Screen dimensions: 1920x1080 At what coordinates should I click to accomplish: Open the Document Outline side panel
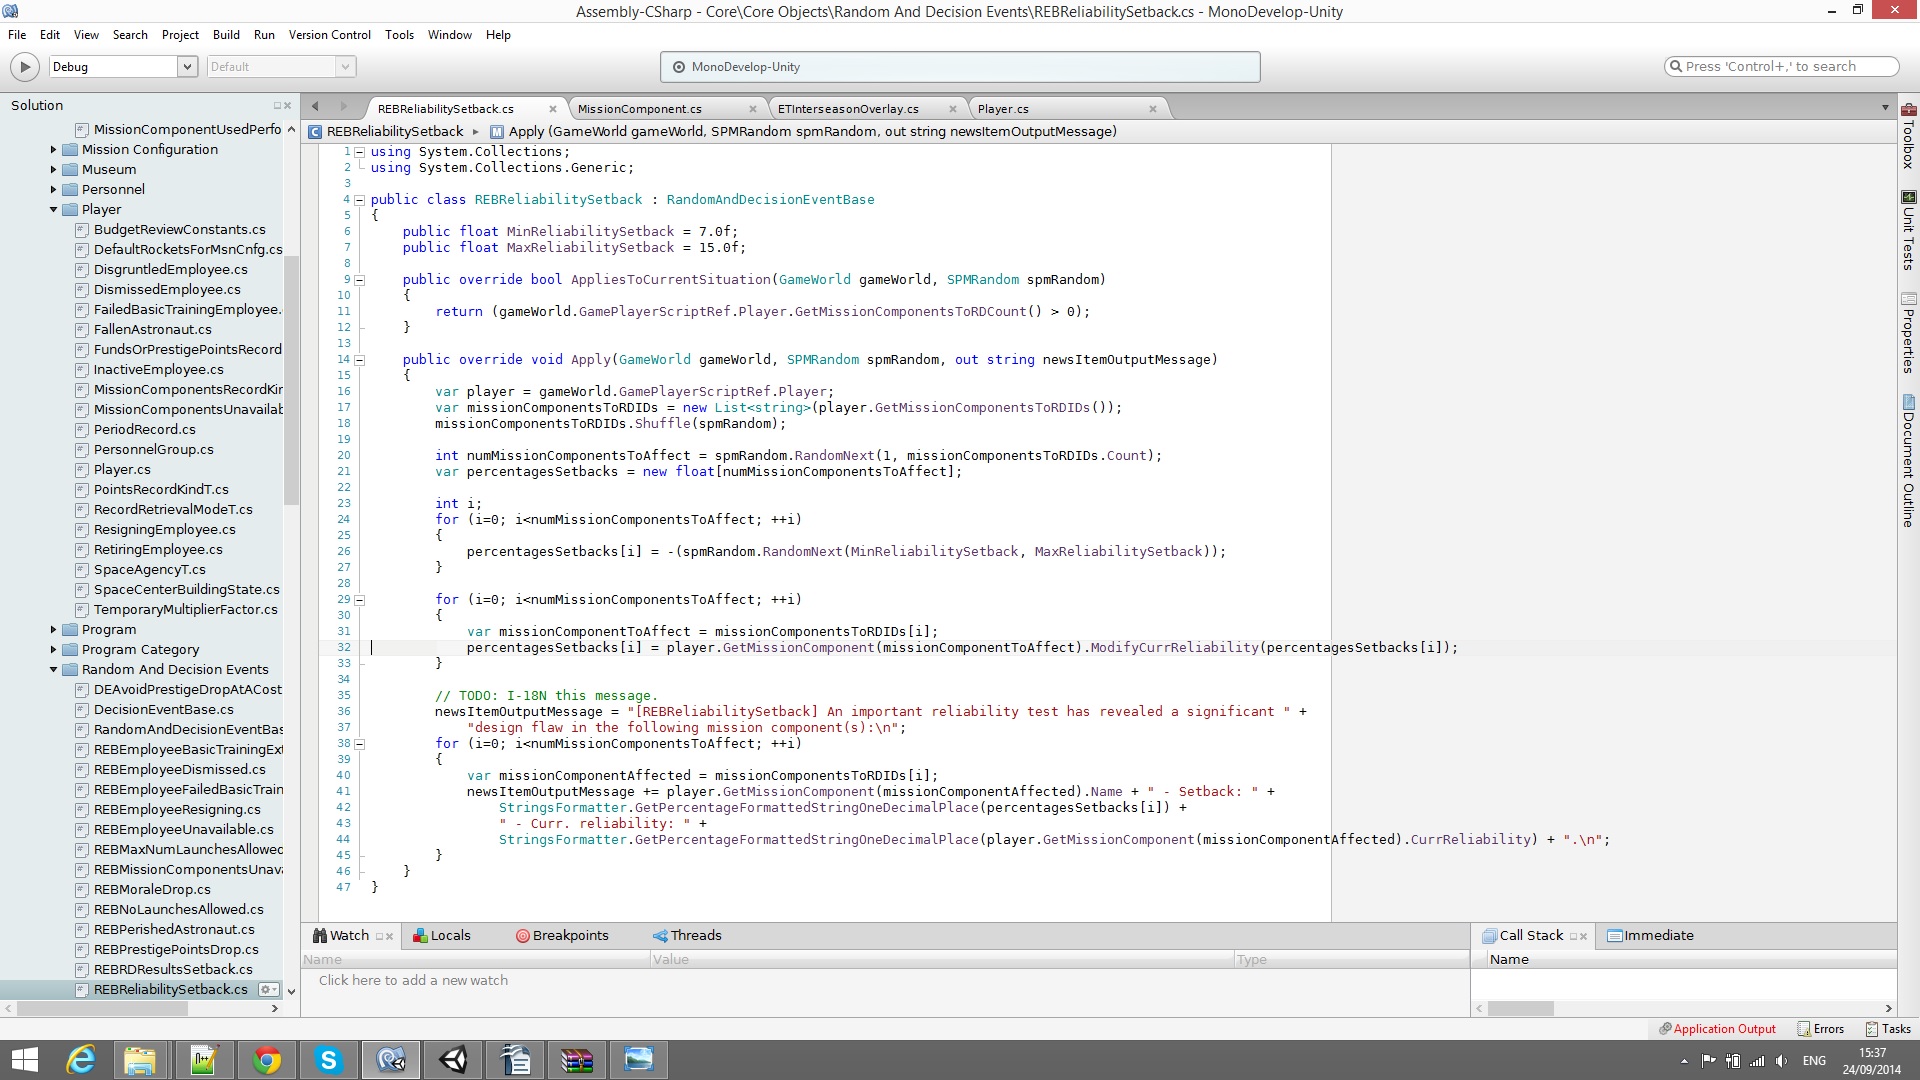1908,461
